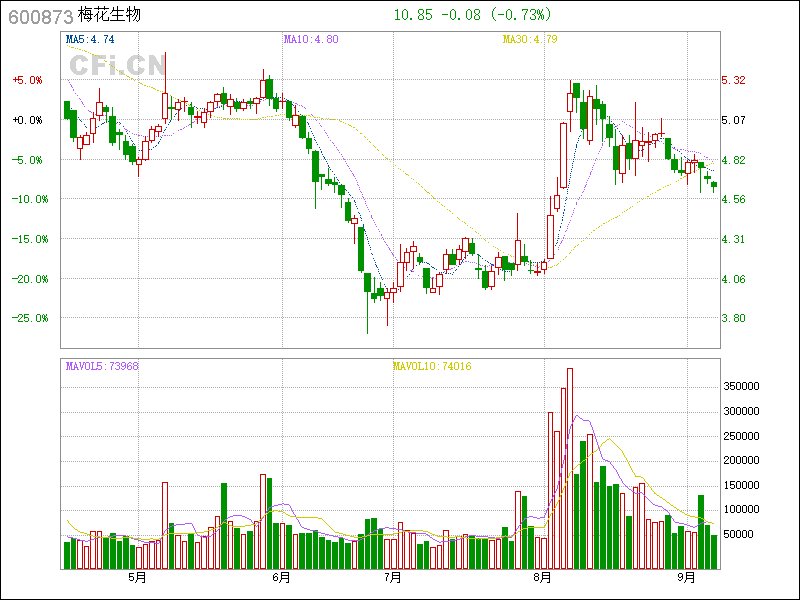800x600 pixels.
Task: Select the 6月 date marker
Action: [282, 578]
